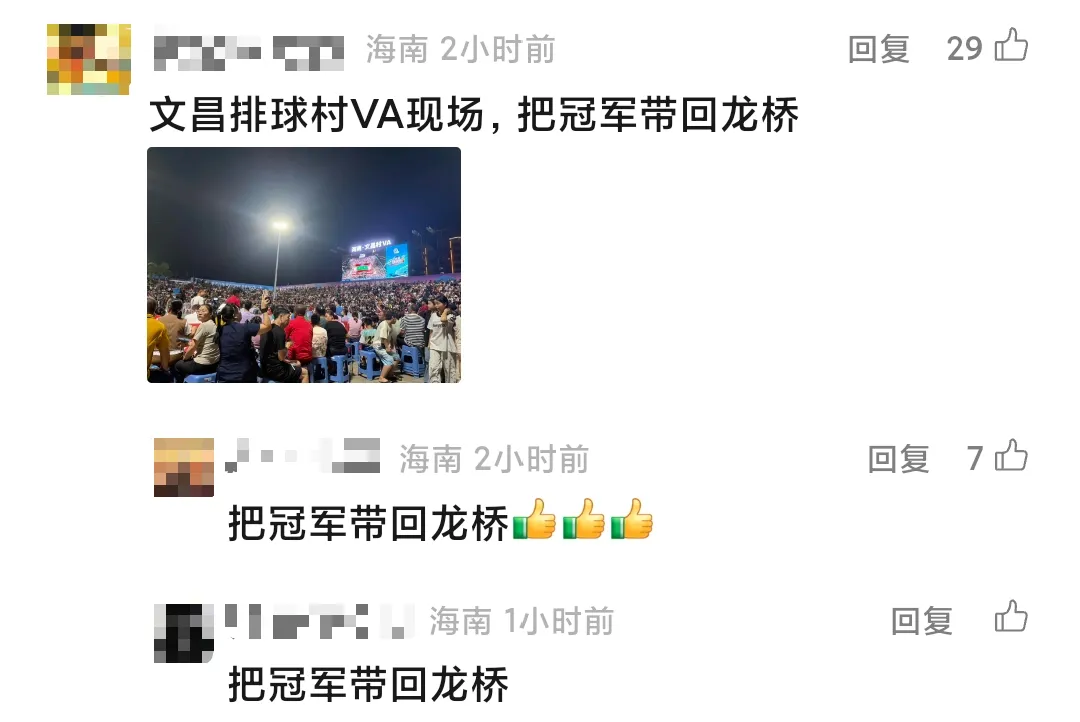The height and width of the screenshot is (722, 1080).
Task: Like the reply with 7 likes
Action: [1011, 455]
